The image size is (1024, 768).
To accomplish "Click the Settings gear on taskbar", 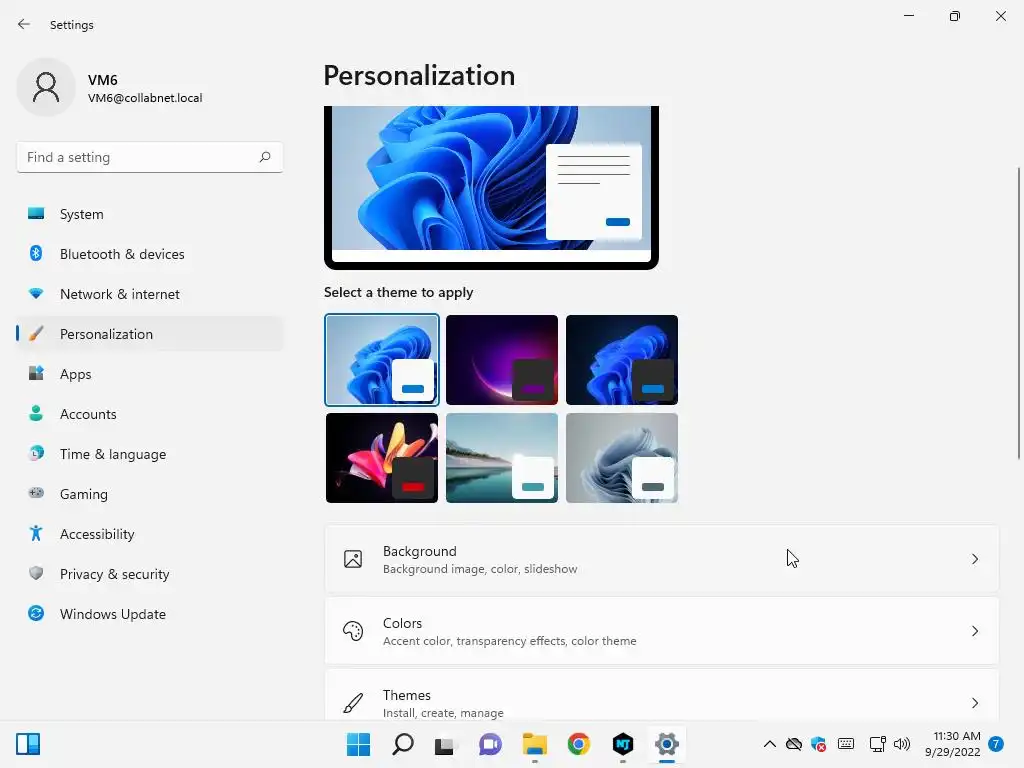I will (x=667, y=744).
